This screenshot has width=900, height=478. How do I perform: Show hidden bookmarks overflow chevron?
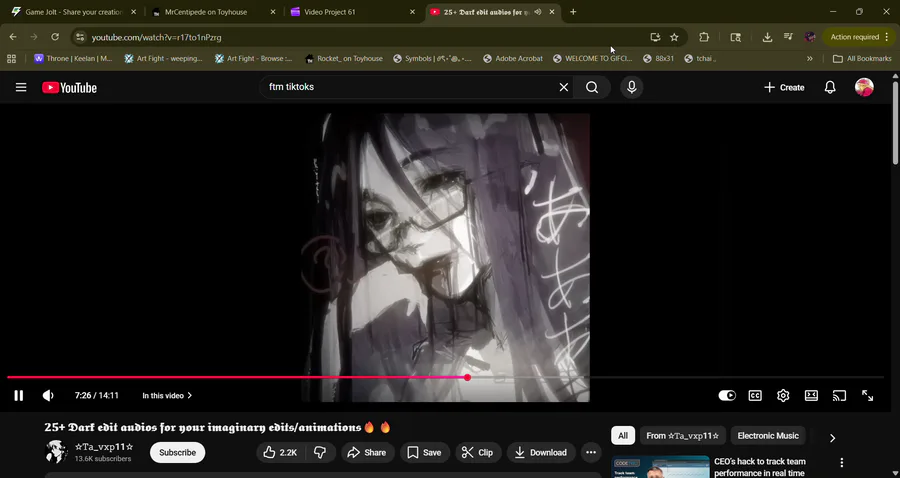coord(809,59)
